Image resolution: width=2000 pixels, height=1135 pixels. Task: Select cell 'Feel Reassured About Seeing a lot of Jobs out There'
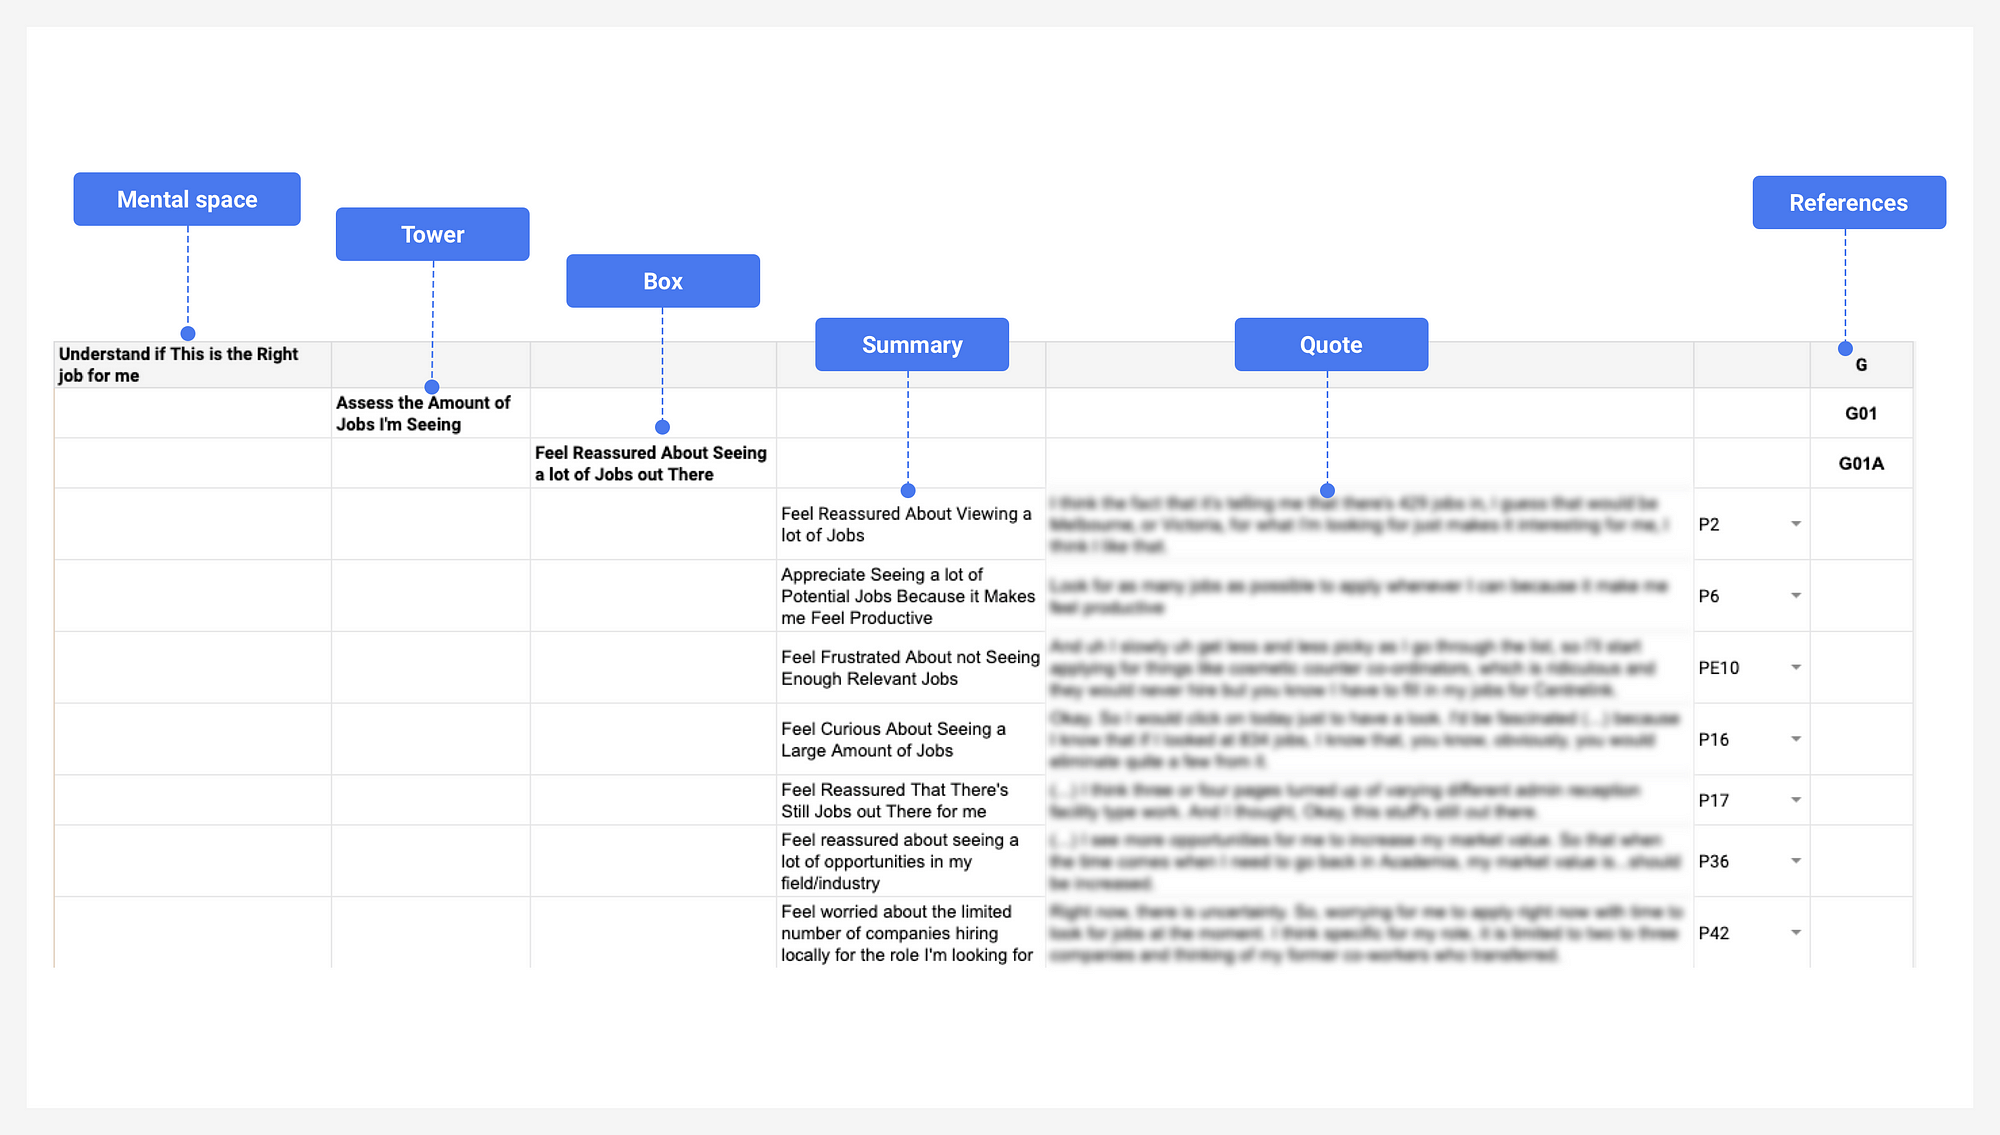652,463
